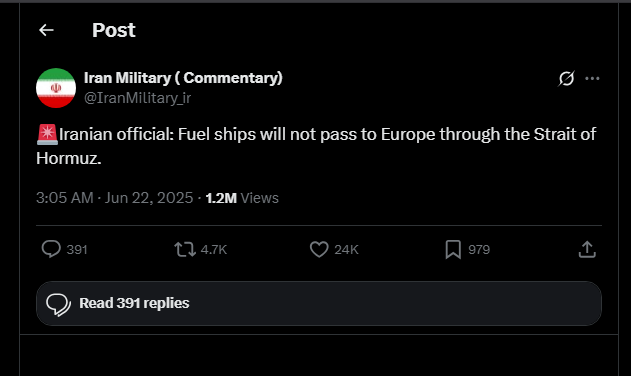Go back using the left arrow
The image size is (631, 376).
(x=46, y=30)
